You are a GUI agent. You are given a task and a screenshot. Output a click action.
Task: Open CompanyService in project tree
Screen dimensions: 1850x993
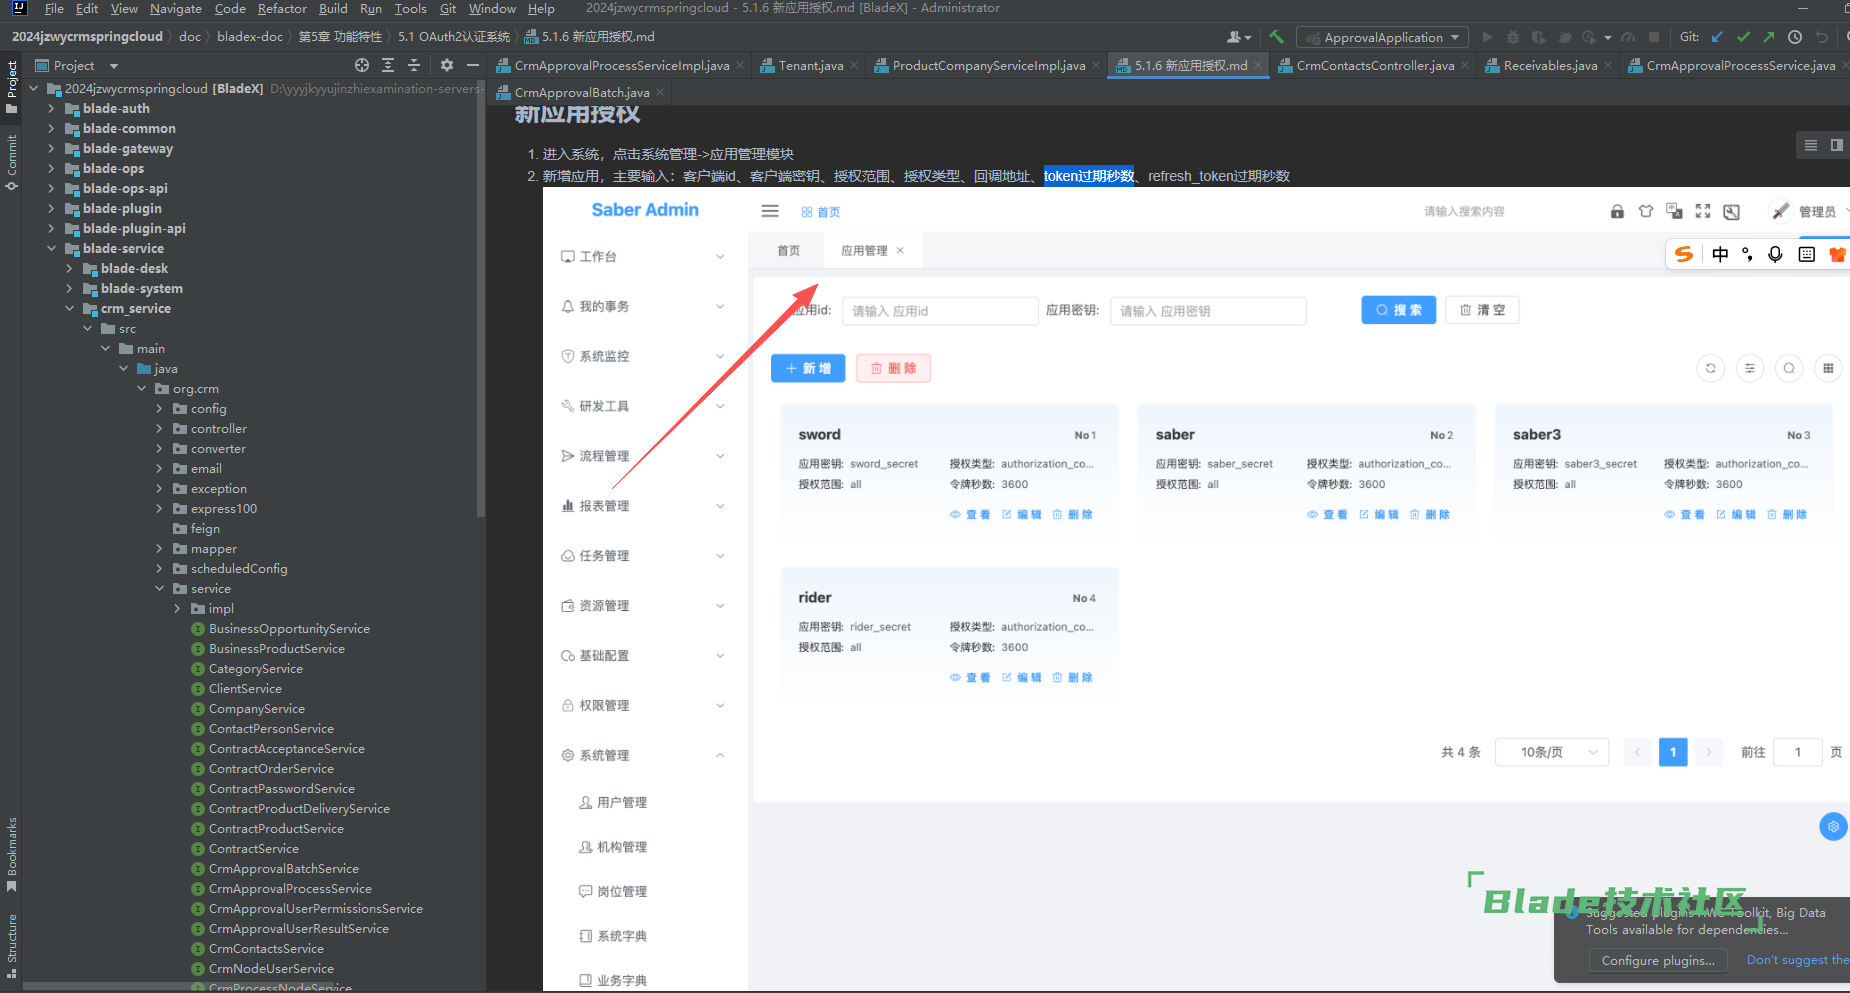point(256,709)
